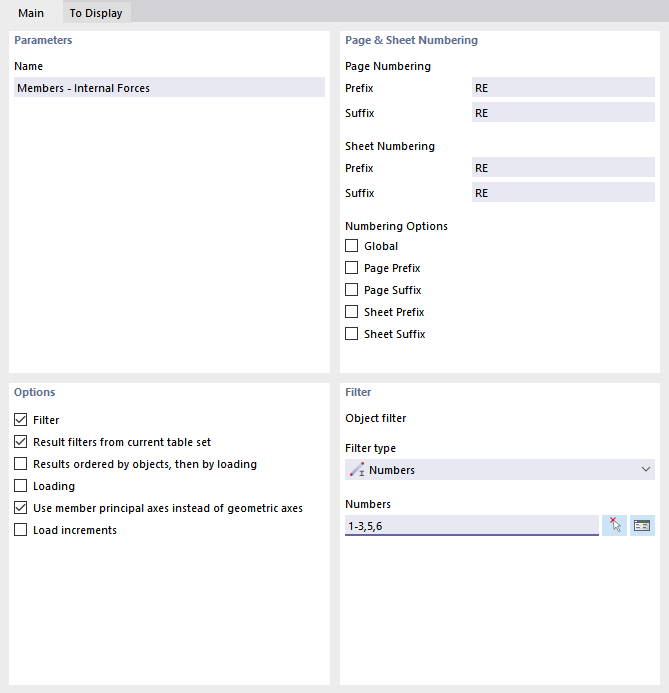Expand the Filter type dropdown arrow
The height and width of the screenshot is (693, 669).
645,470
